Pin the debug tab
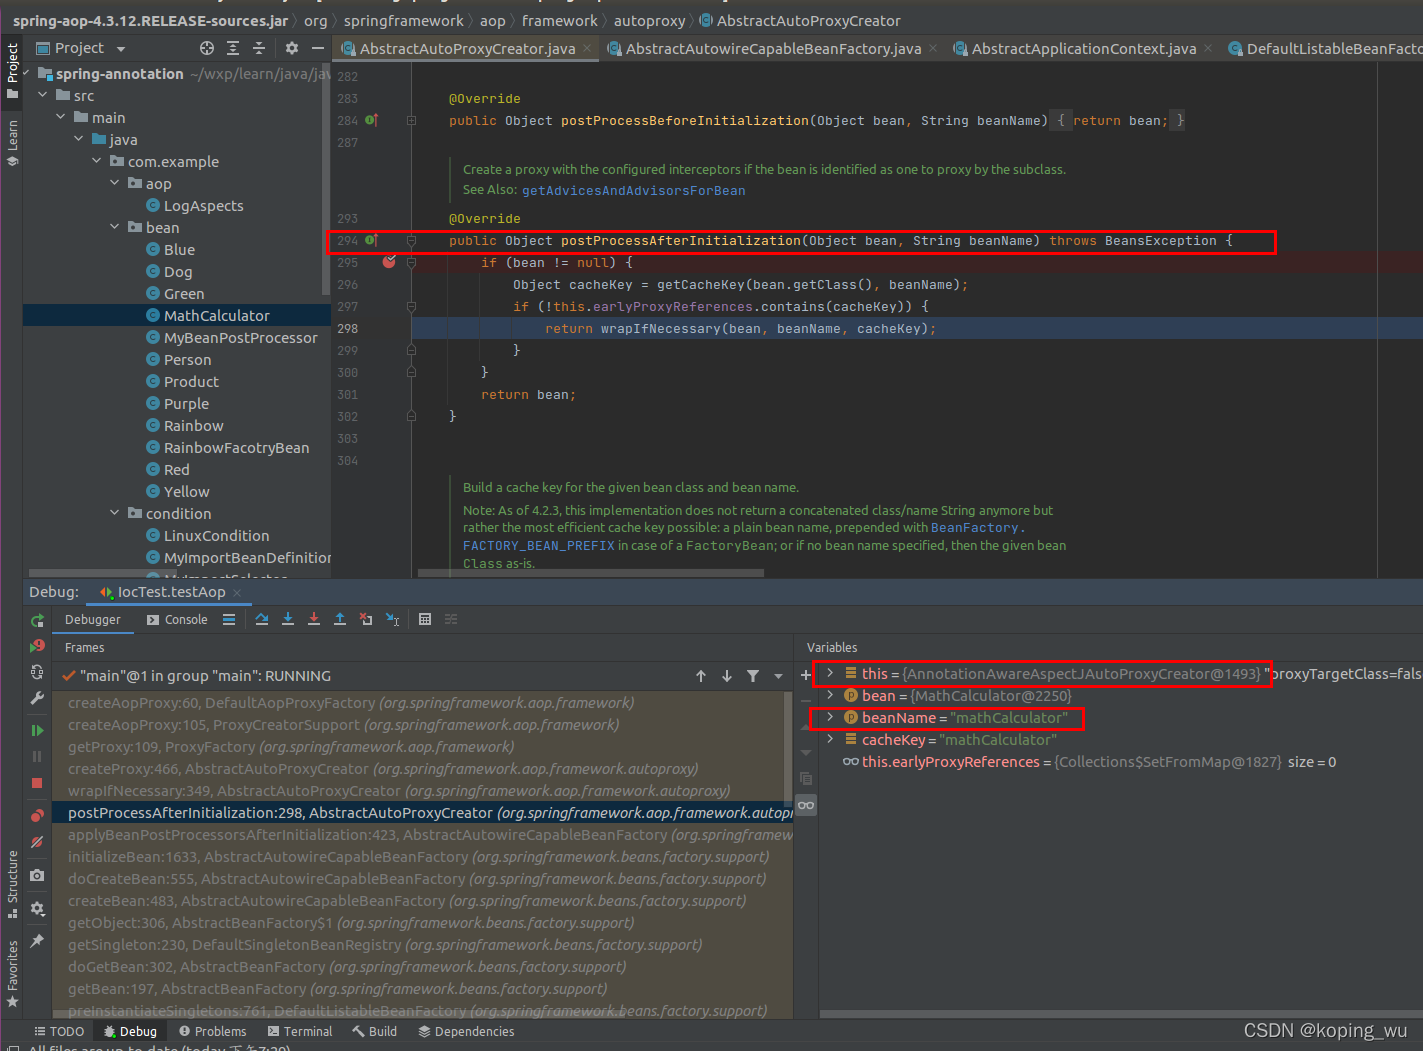This screenshot has height=1051, width=1423. pos(37,941)
